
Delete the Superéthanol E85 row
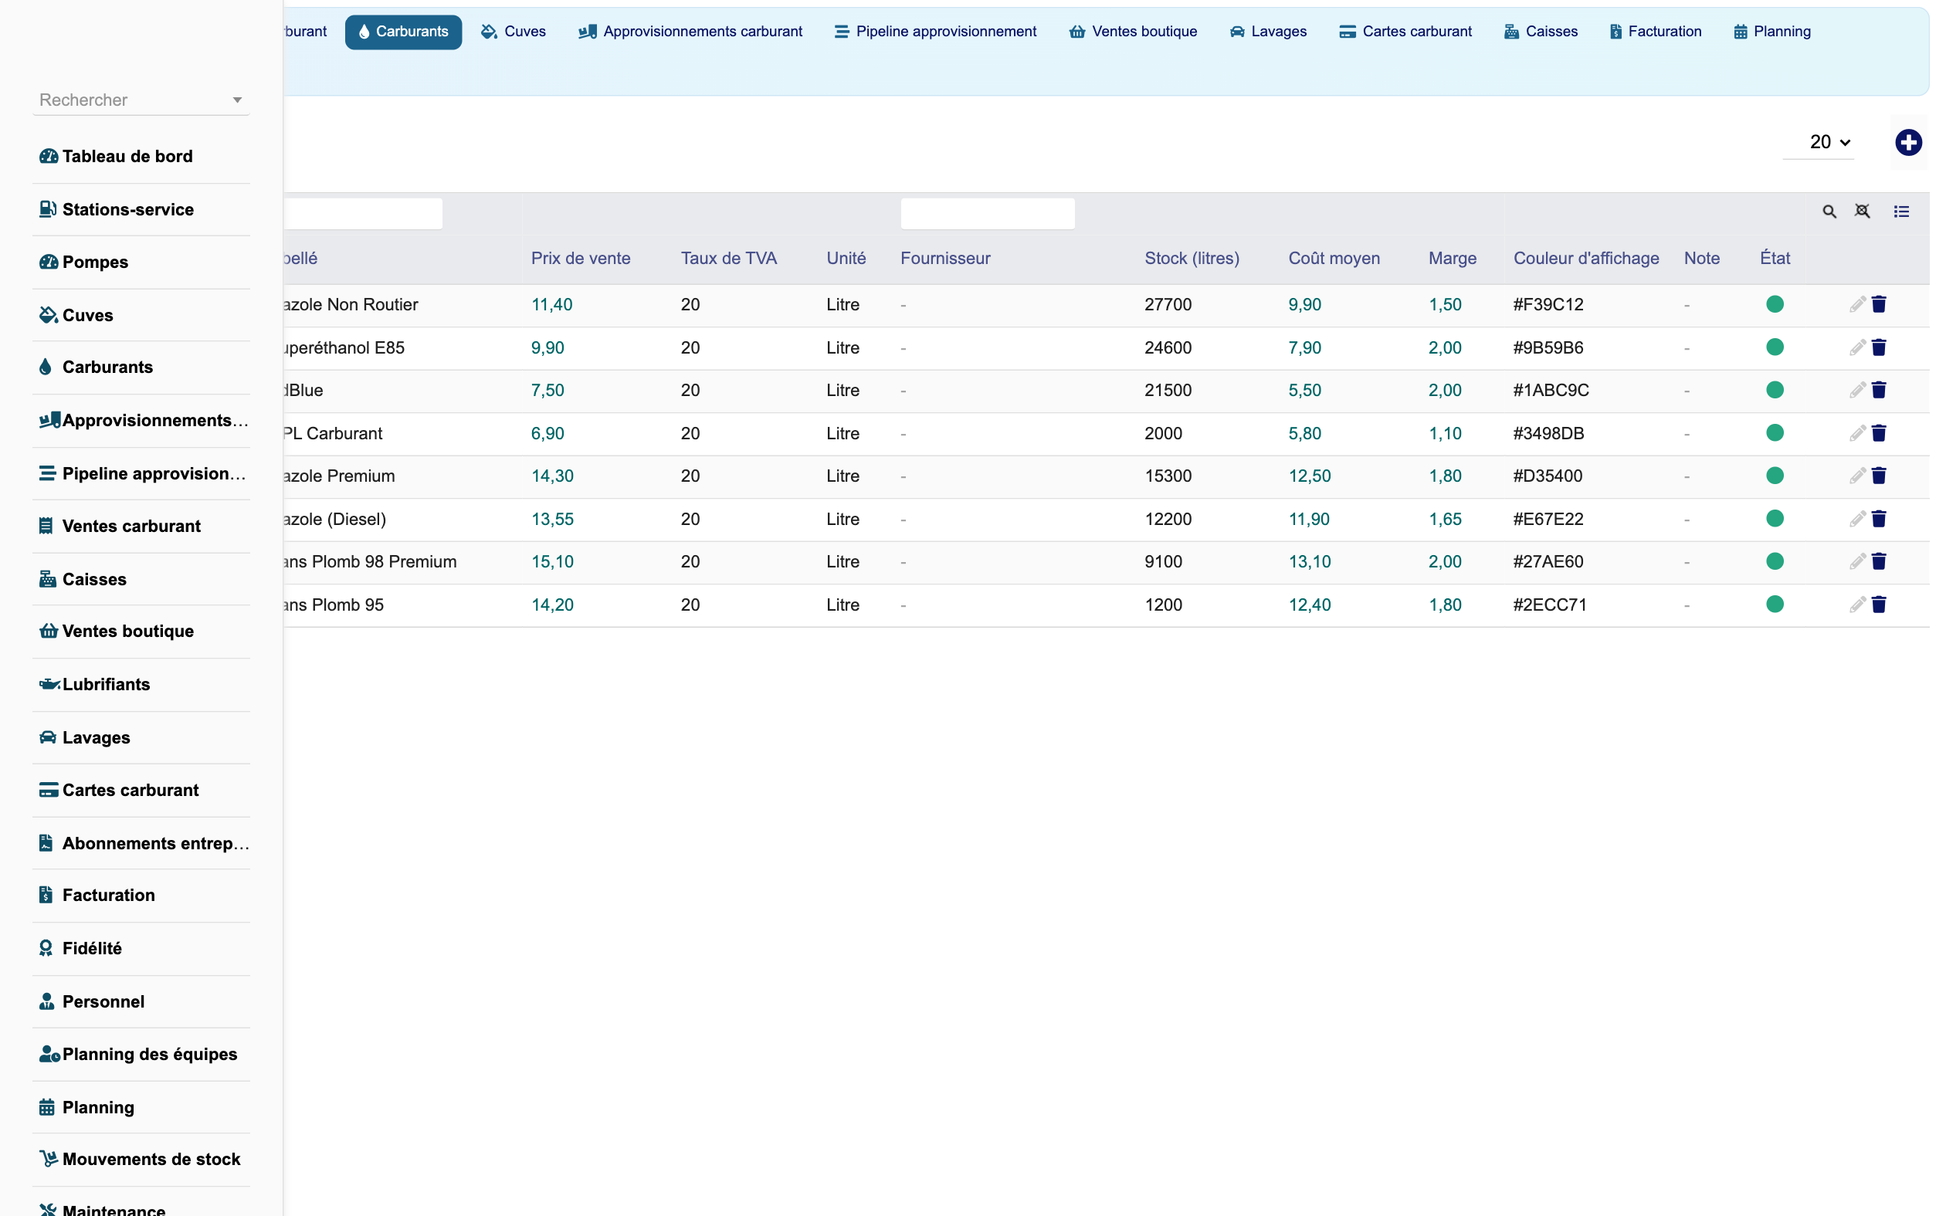pyautogui.click(x=1879, y=348)
